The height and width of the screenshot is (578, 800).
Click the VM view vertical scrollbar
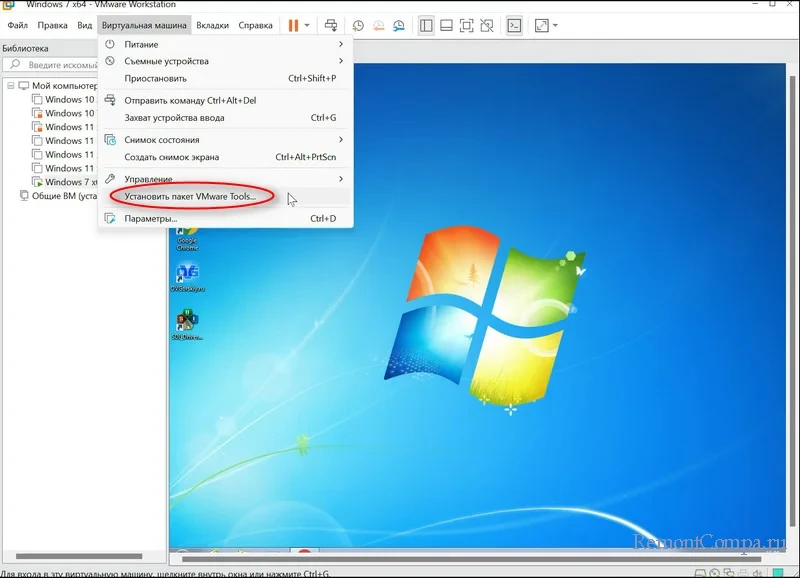[792, 301]
